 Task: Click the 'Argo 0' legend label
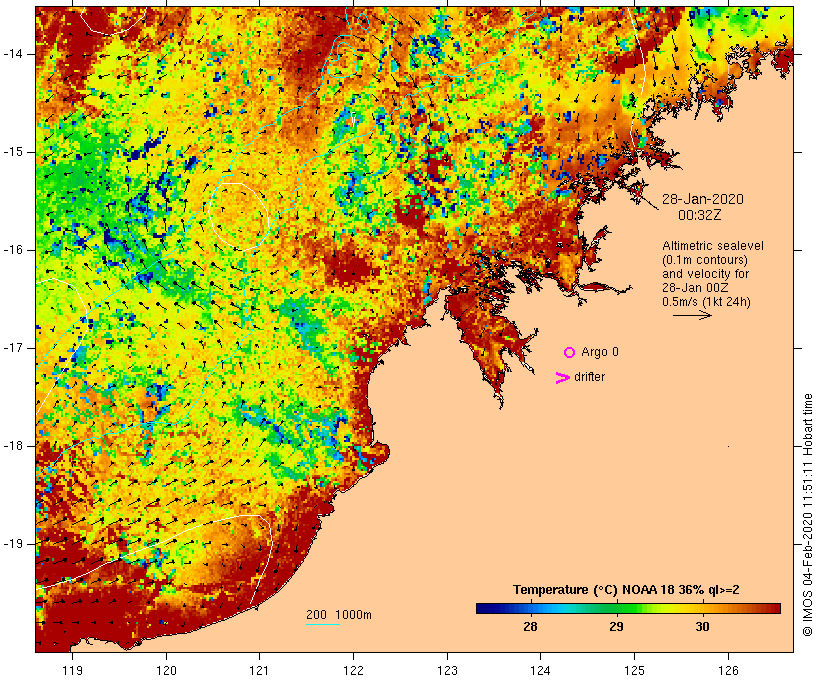tap(600, 352)
